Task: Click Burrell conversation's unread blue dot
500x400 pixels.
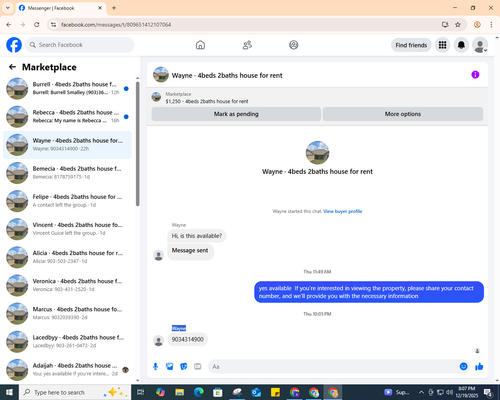Action: coord(126,89)
